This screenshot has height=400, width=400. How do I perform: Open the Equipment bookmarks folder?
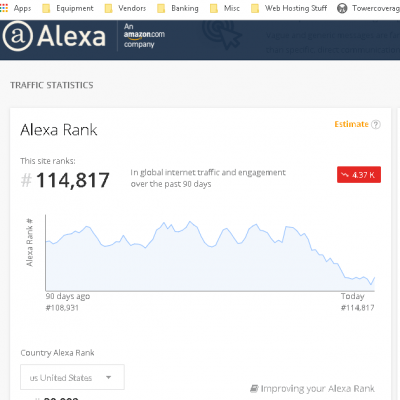[x=68, y=8]
